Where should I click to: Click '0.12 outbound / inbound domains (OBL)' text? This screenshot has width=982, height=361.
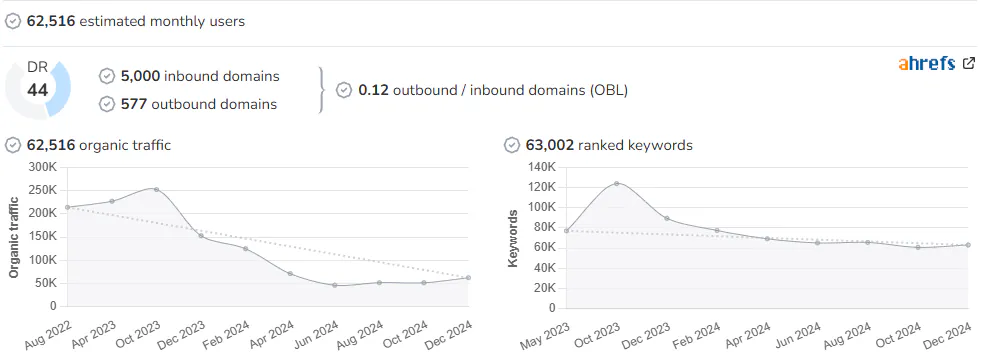point(493,90)
